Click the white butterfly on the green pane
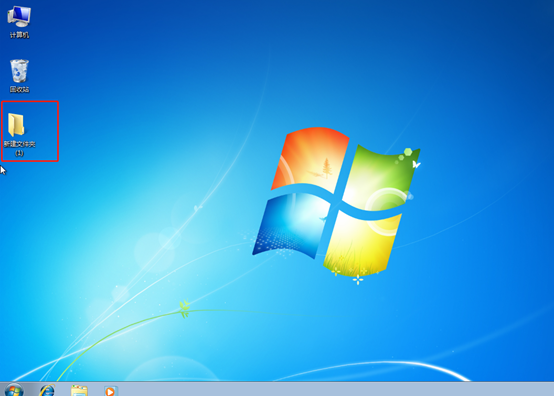 point(416,164)
